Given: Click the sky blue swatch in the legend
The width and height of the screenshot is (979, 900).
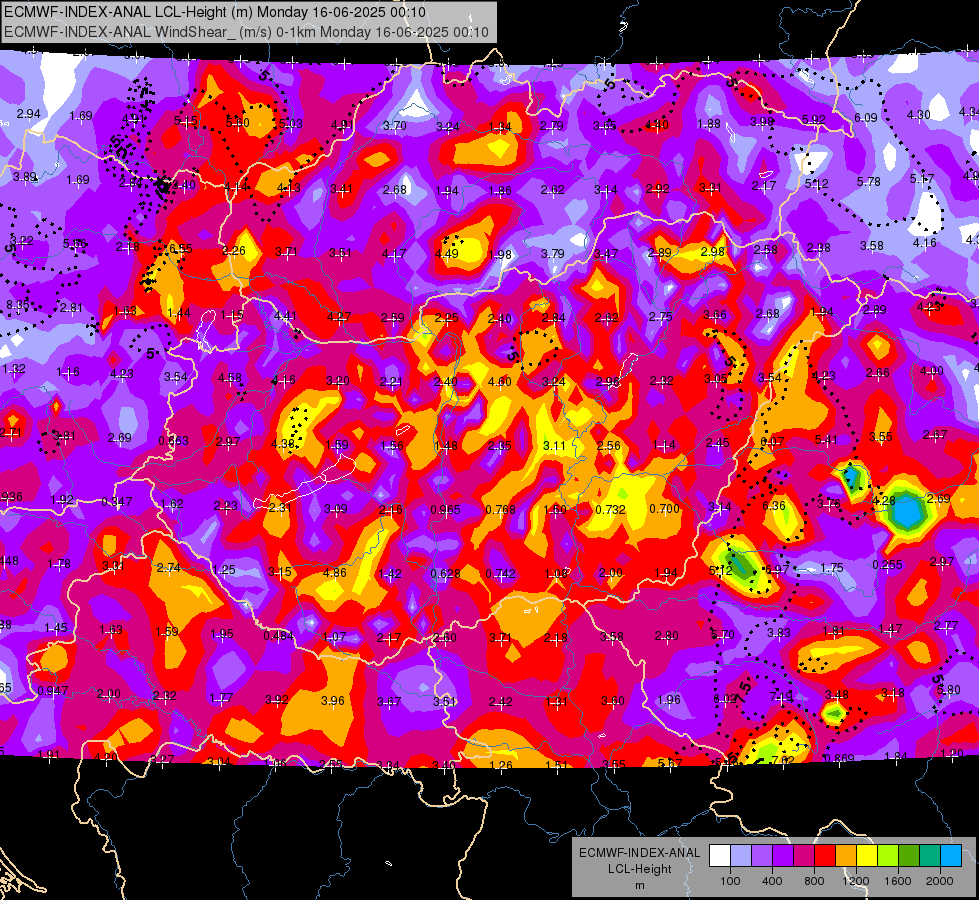Looking at the screenshot, I should click(x=951, y=856).
